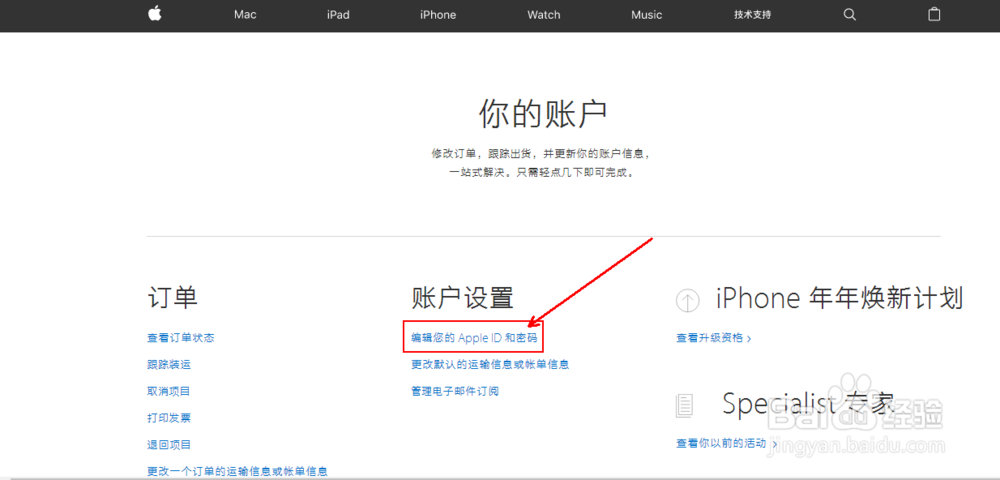Screen dimensions: 1000x480
Task: Open the Watch menu item
Action: [x=543, y=15]
